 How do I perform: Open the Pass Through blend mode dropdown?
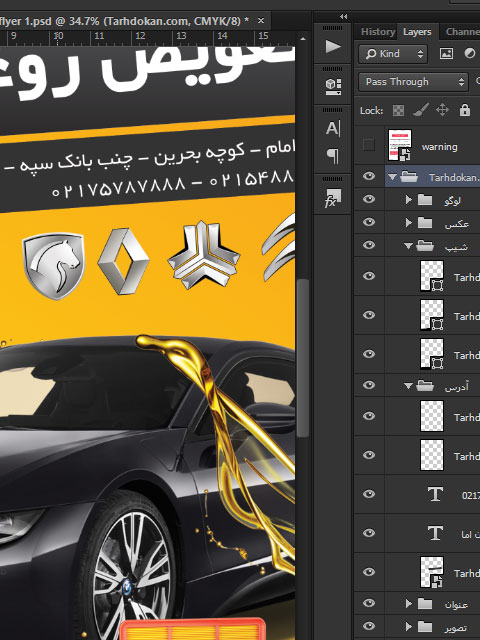[413, 82]
